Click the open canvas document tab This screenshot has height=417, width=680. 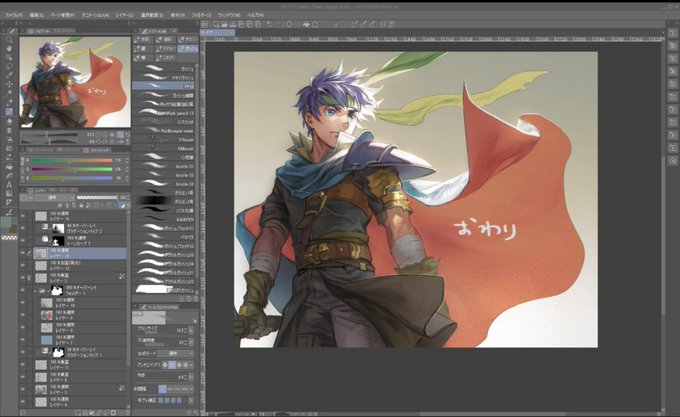click(x=217, y=33)
